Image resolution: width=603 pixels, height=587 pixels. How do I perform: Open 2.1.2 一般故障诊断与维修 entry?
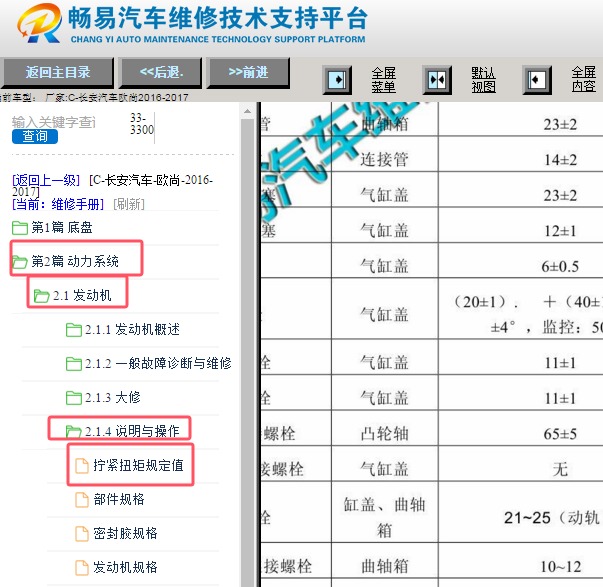158,364
